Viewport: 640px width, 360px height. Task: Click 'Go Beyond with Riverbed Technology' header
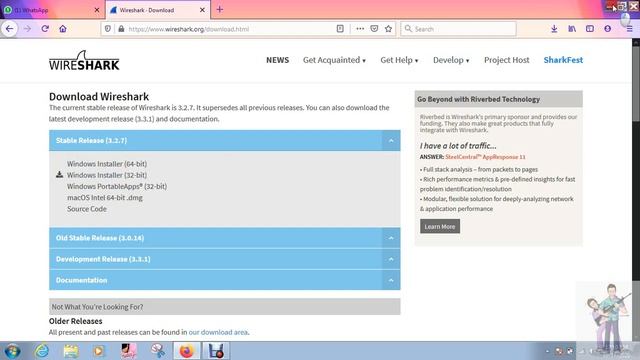[x=498, y=99]
